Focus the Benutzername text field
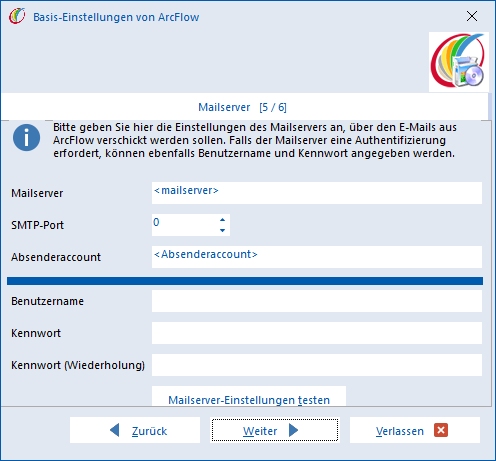This screenshot has width=496, height=461. [317, 301]
